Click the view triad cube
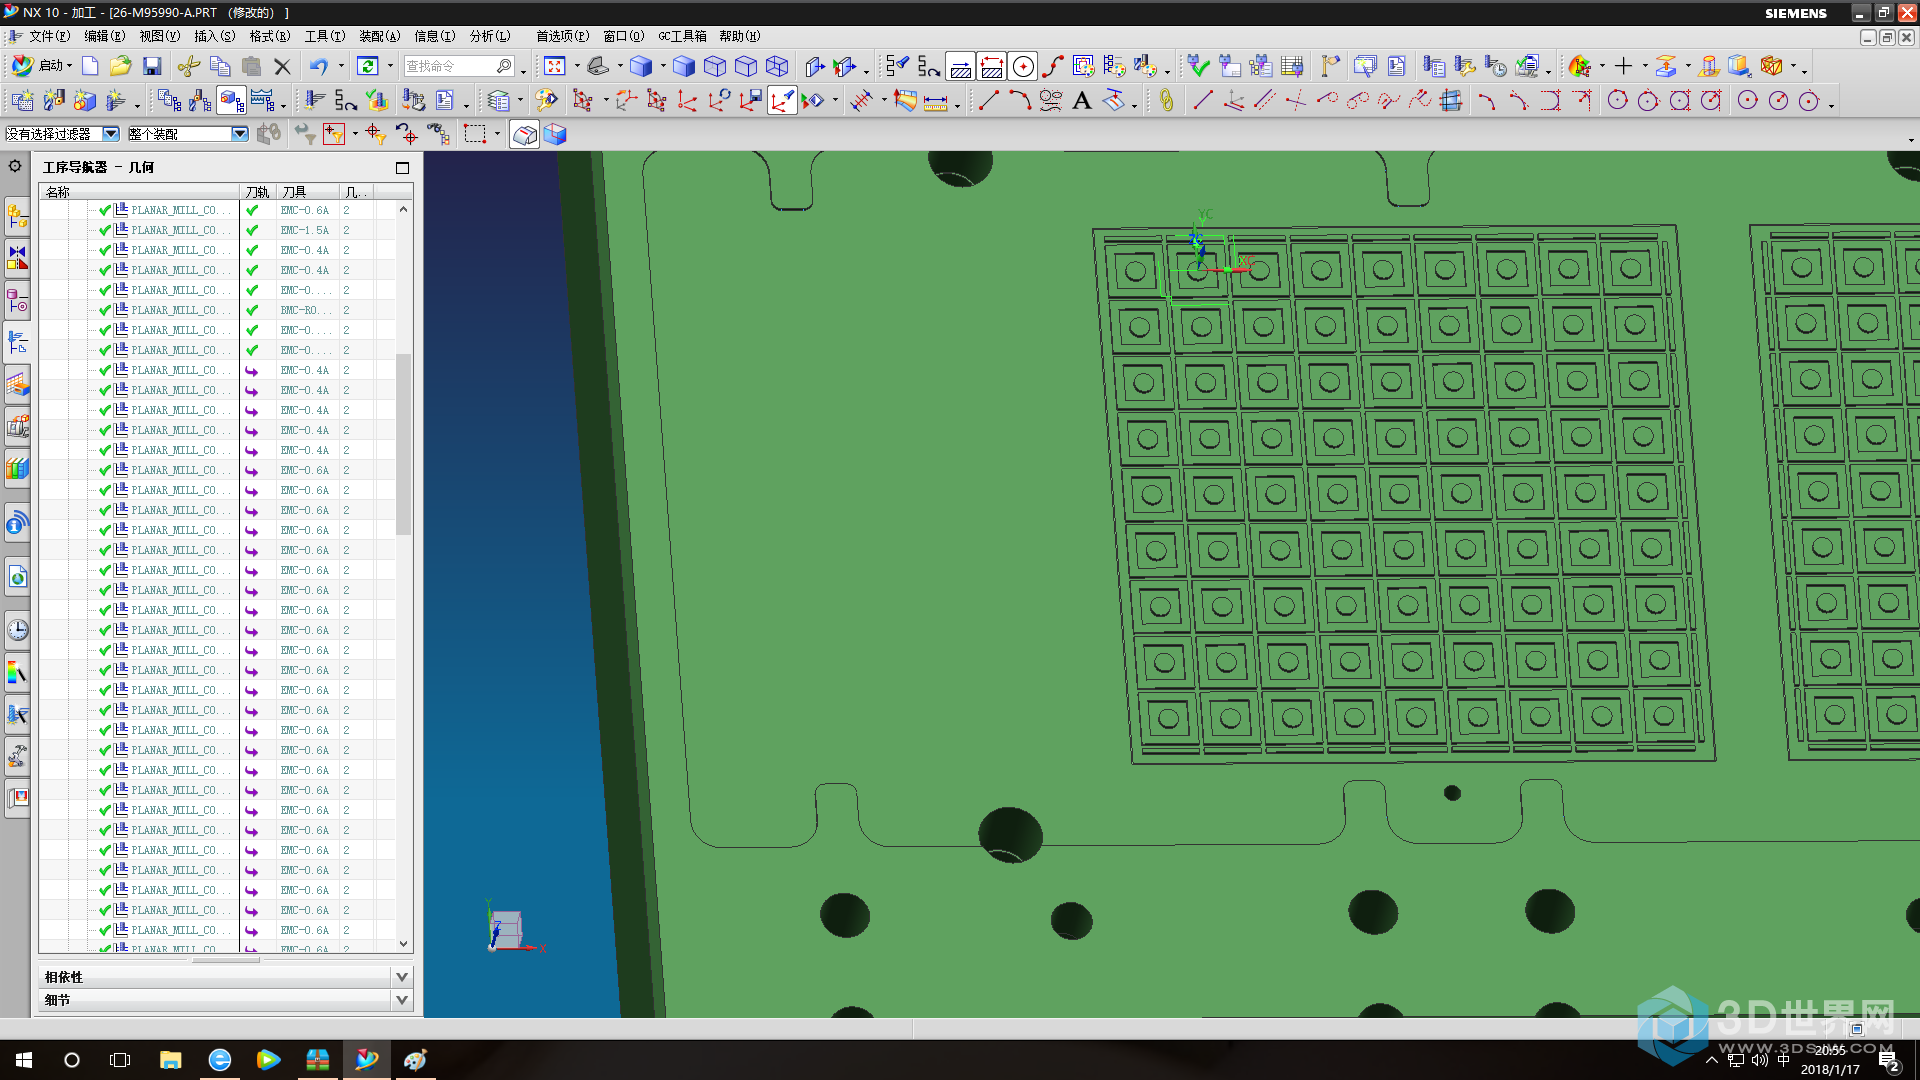The width and height of the screenshot is (1920, 1080). pyautogui.click(x=506, y=929)
